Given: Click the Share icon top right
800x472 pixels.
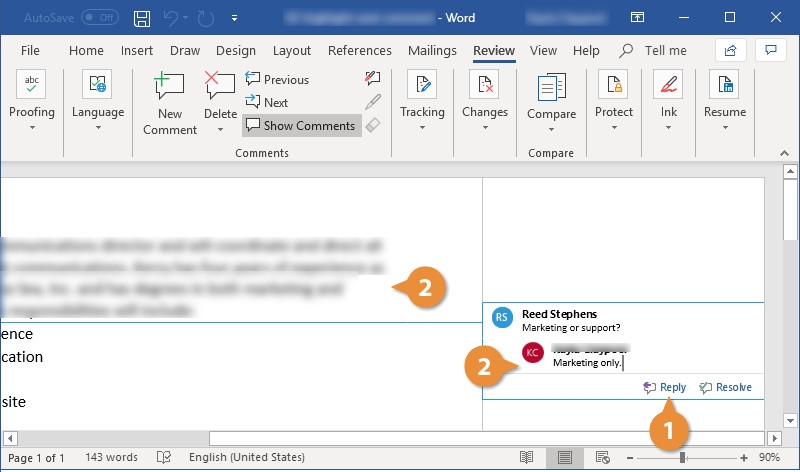Looking at the screenshot, I should click(x=730, y=50).
